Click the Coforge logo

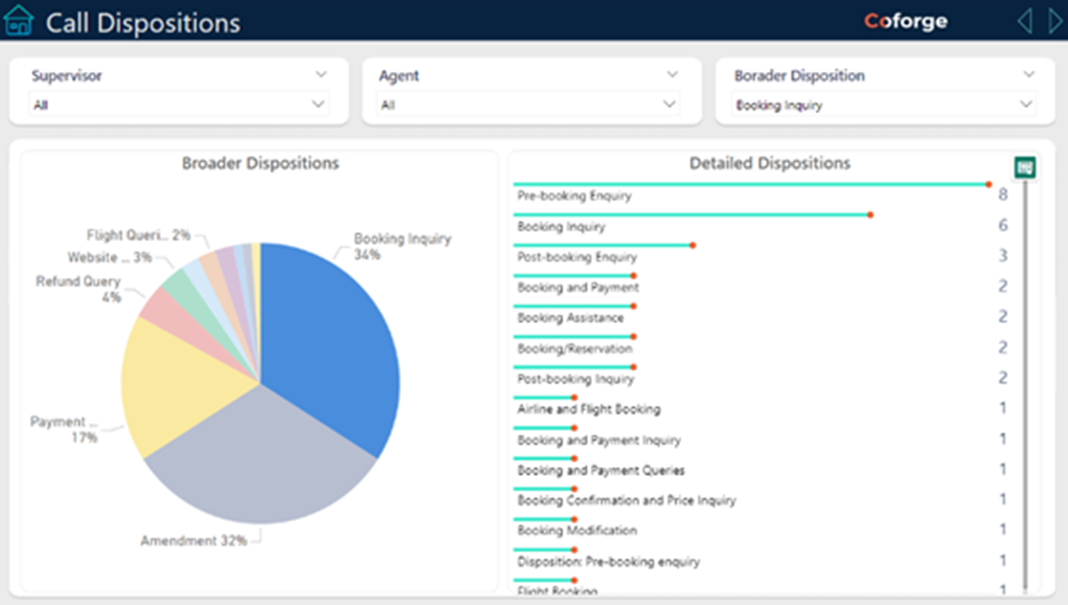905,21
